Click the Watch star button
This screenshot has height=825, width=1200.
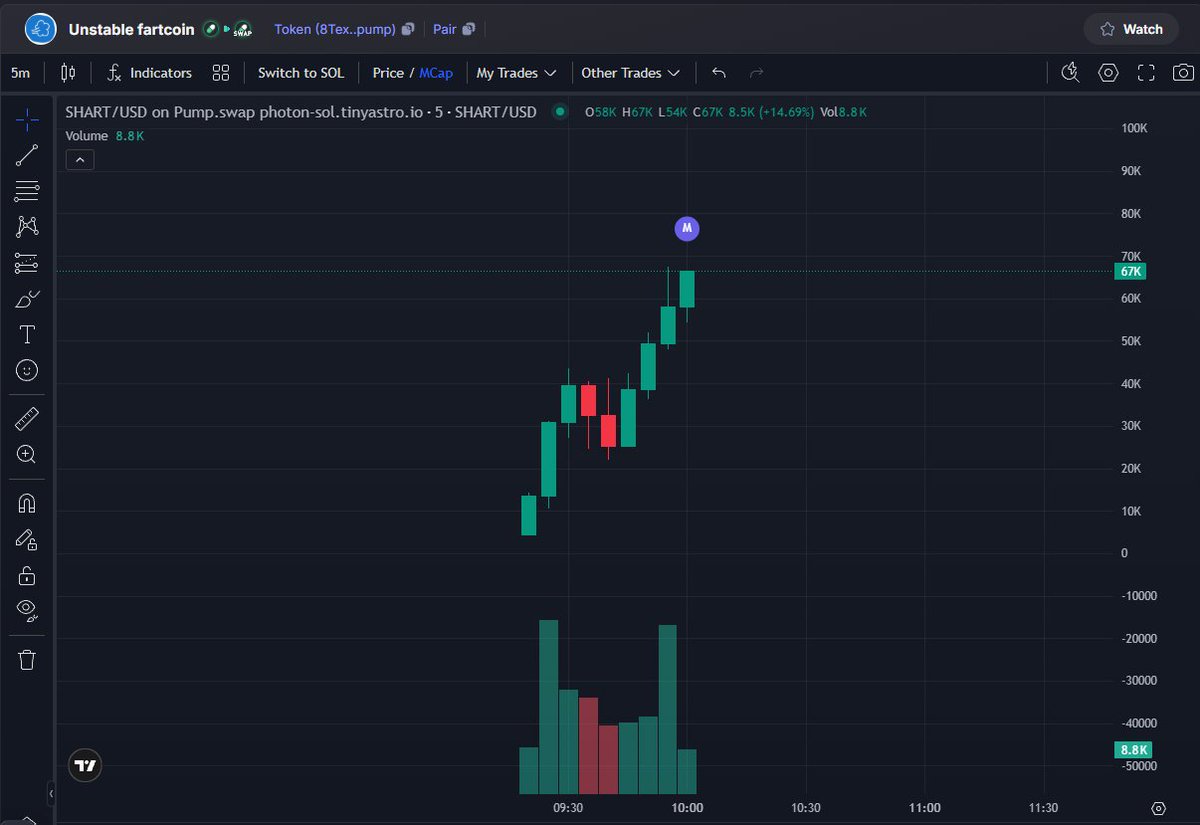click(x=1131, y=29)
